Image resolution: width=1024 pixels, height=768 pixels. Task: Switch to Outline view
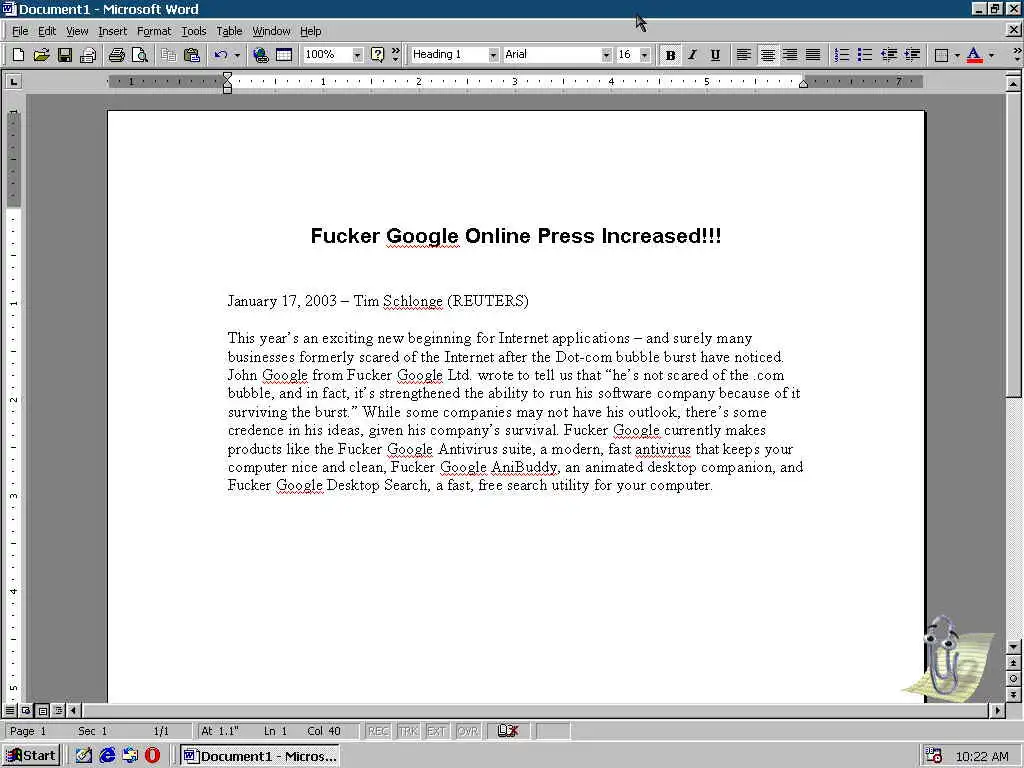coord(58,710)
